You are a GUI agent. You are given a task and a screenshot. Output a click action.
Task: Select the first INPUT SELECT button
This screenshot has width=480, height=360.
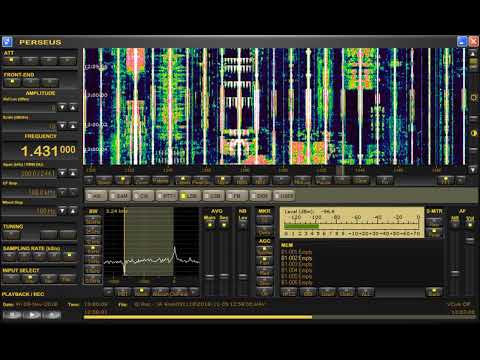coord(11,278)
